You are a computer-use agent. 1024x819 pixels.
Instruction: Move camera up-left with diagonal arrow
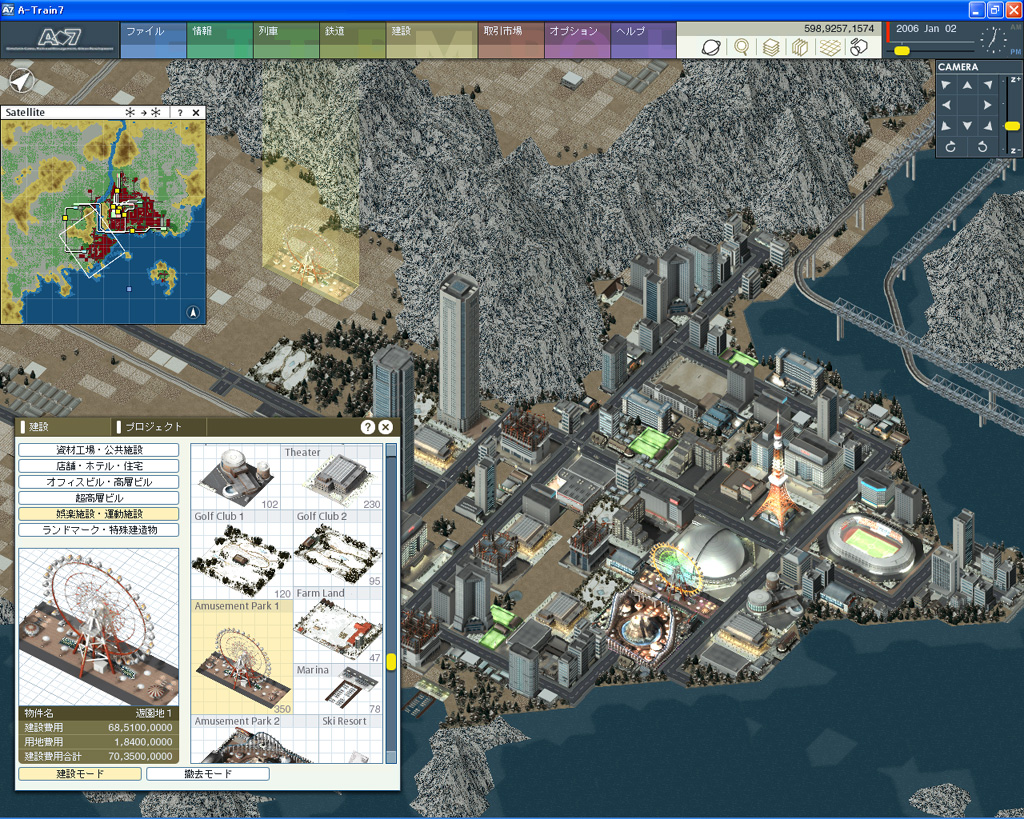[946, 85]
